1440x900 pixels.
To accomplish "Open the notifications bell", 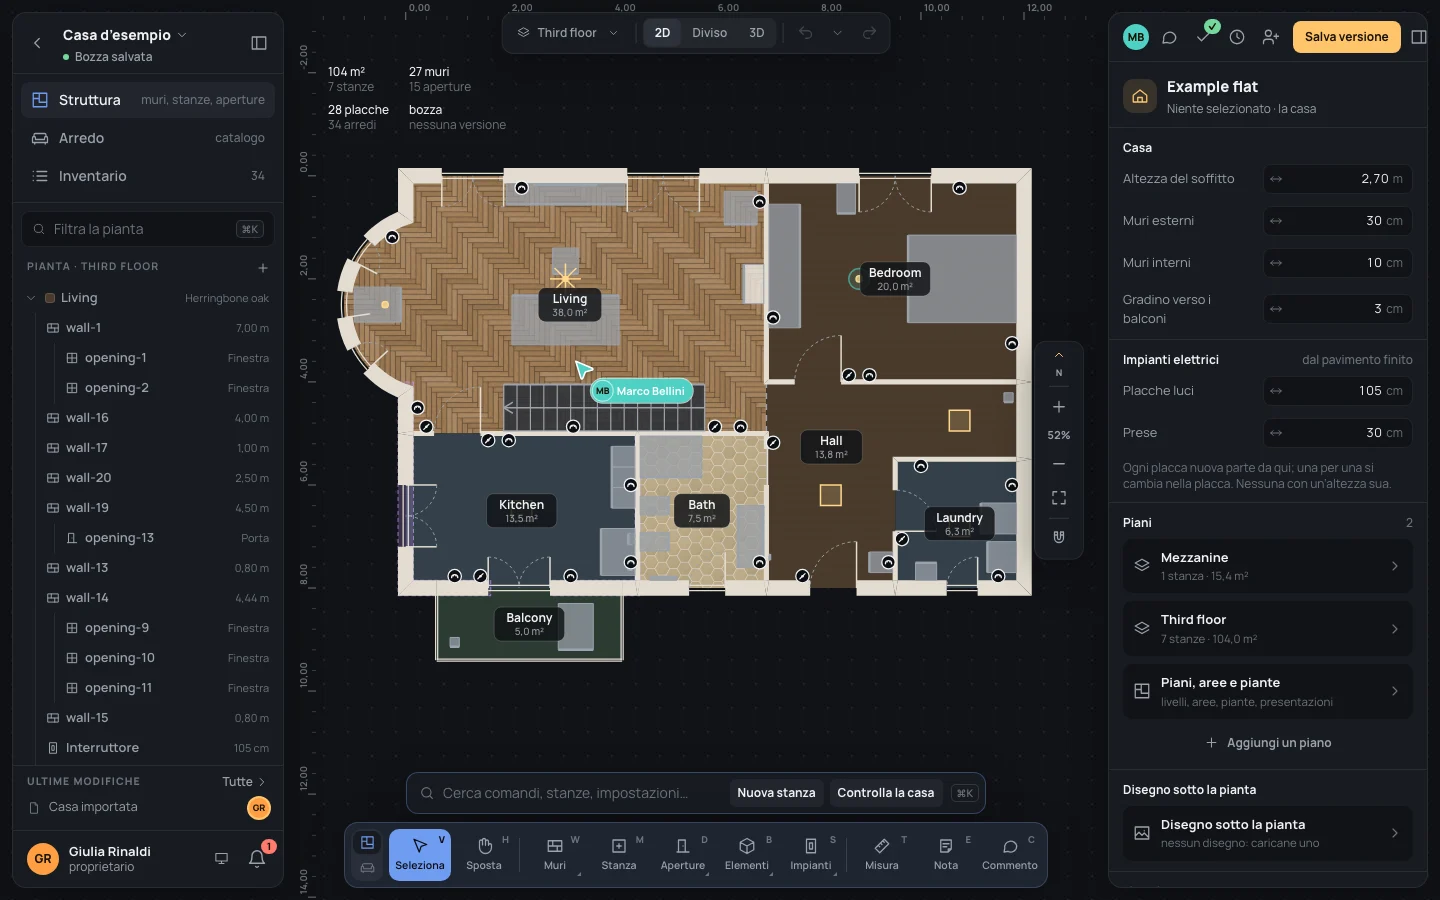I will 257,858.
